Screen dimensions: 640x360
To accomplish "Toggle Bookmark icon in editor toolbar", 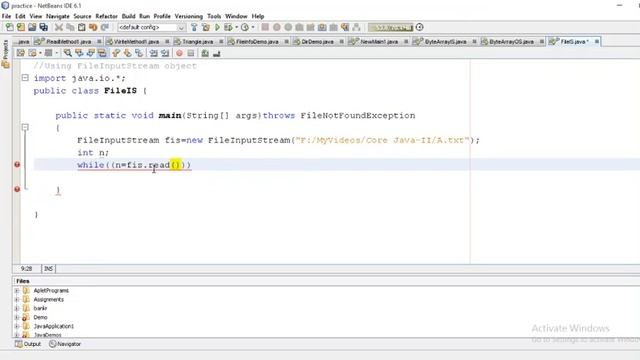I will pyautogui.click(x=139, y=53).
